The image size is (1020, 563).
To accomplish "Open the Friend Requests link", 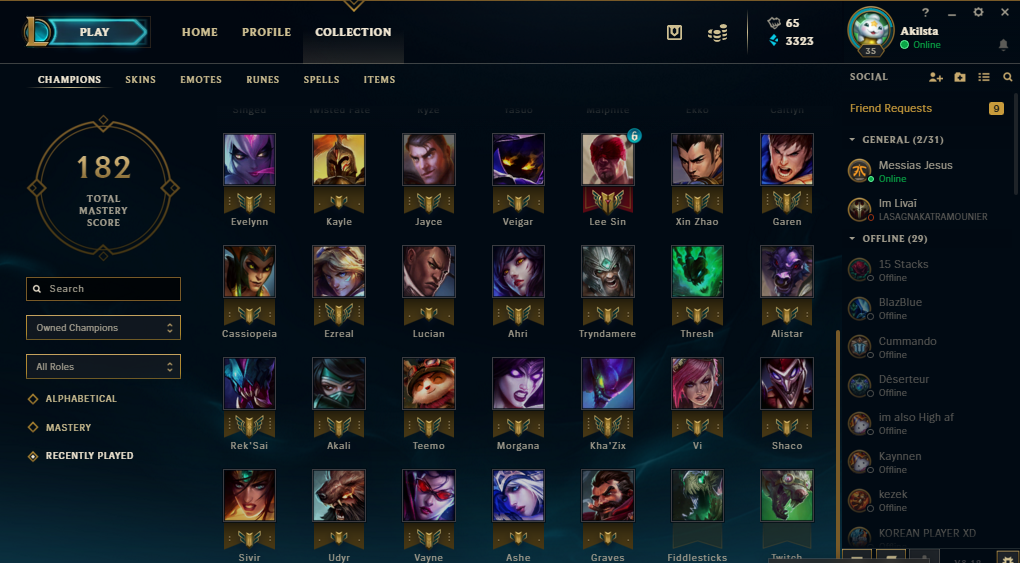I will tap(891, 108).
